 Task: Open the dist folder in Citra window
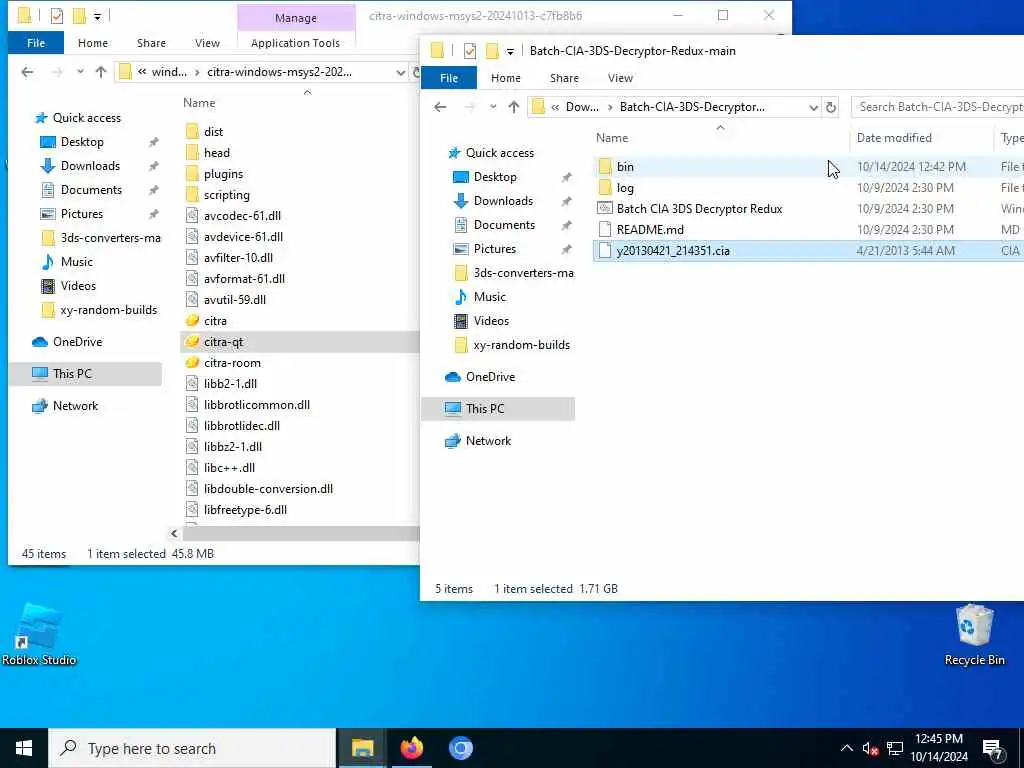(x=213, y=131)
